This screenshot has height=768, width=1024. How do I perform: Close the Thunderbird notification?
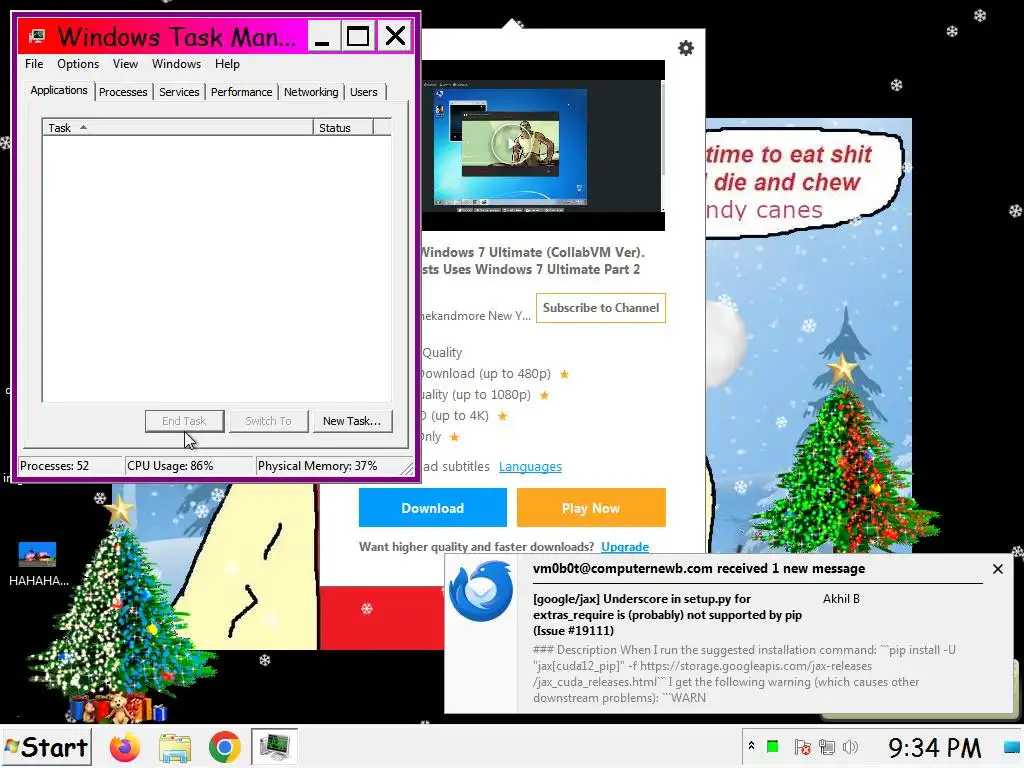(x=997, y=569)
